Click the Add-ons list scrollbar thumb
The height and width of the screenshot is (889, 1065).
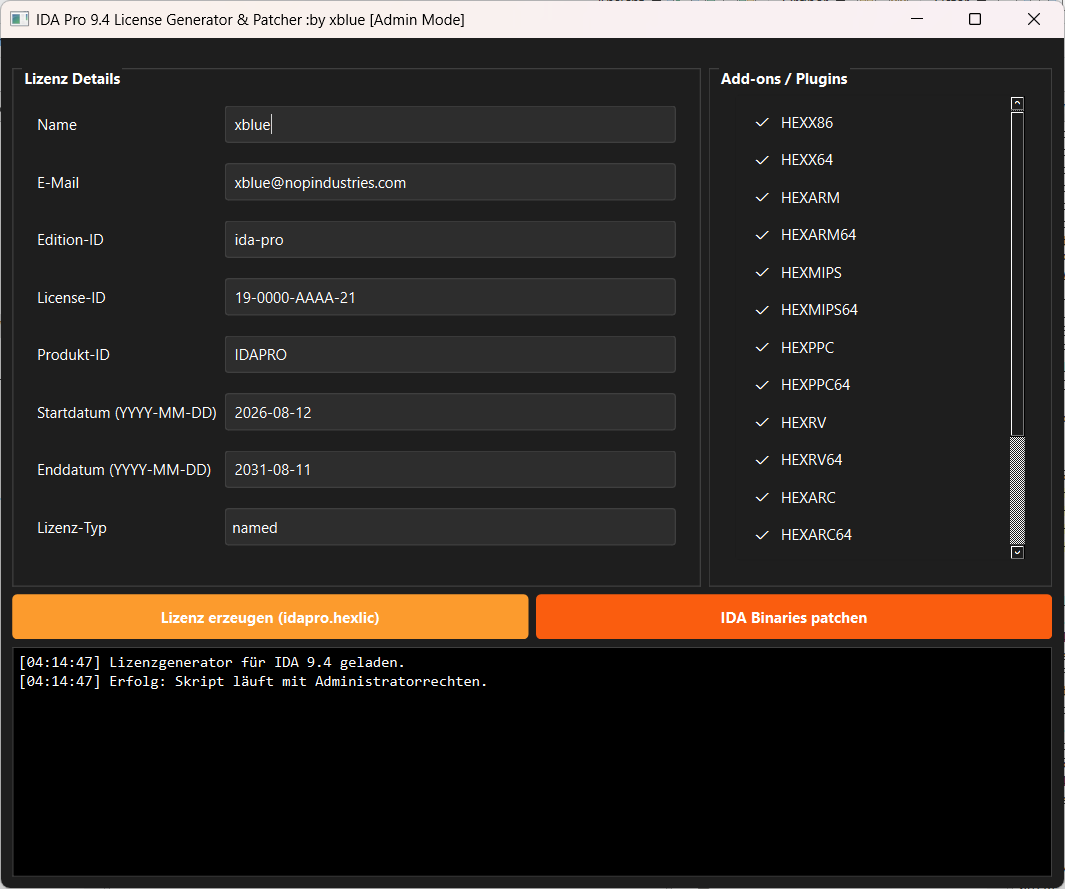pyautogui.click(x=1017, y=274)
